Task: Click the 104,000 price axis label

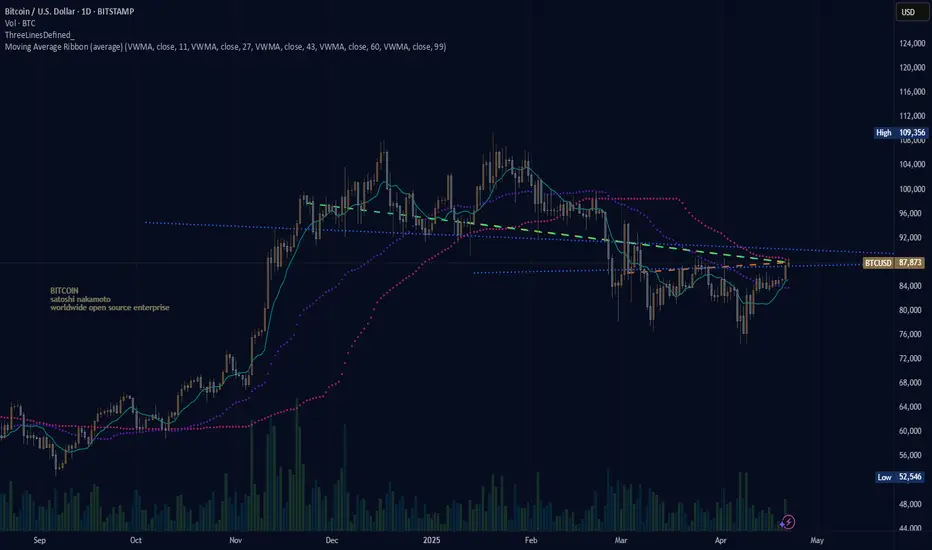Action: pyautogui.click(x=912, y=165)
